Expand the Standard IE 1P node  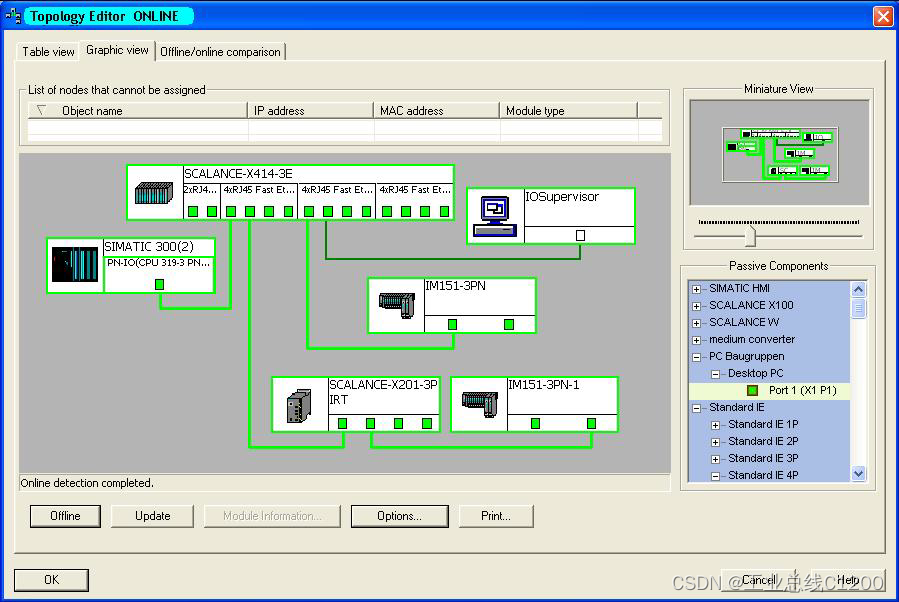716,425
